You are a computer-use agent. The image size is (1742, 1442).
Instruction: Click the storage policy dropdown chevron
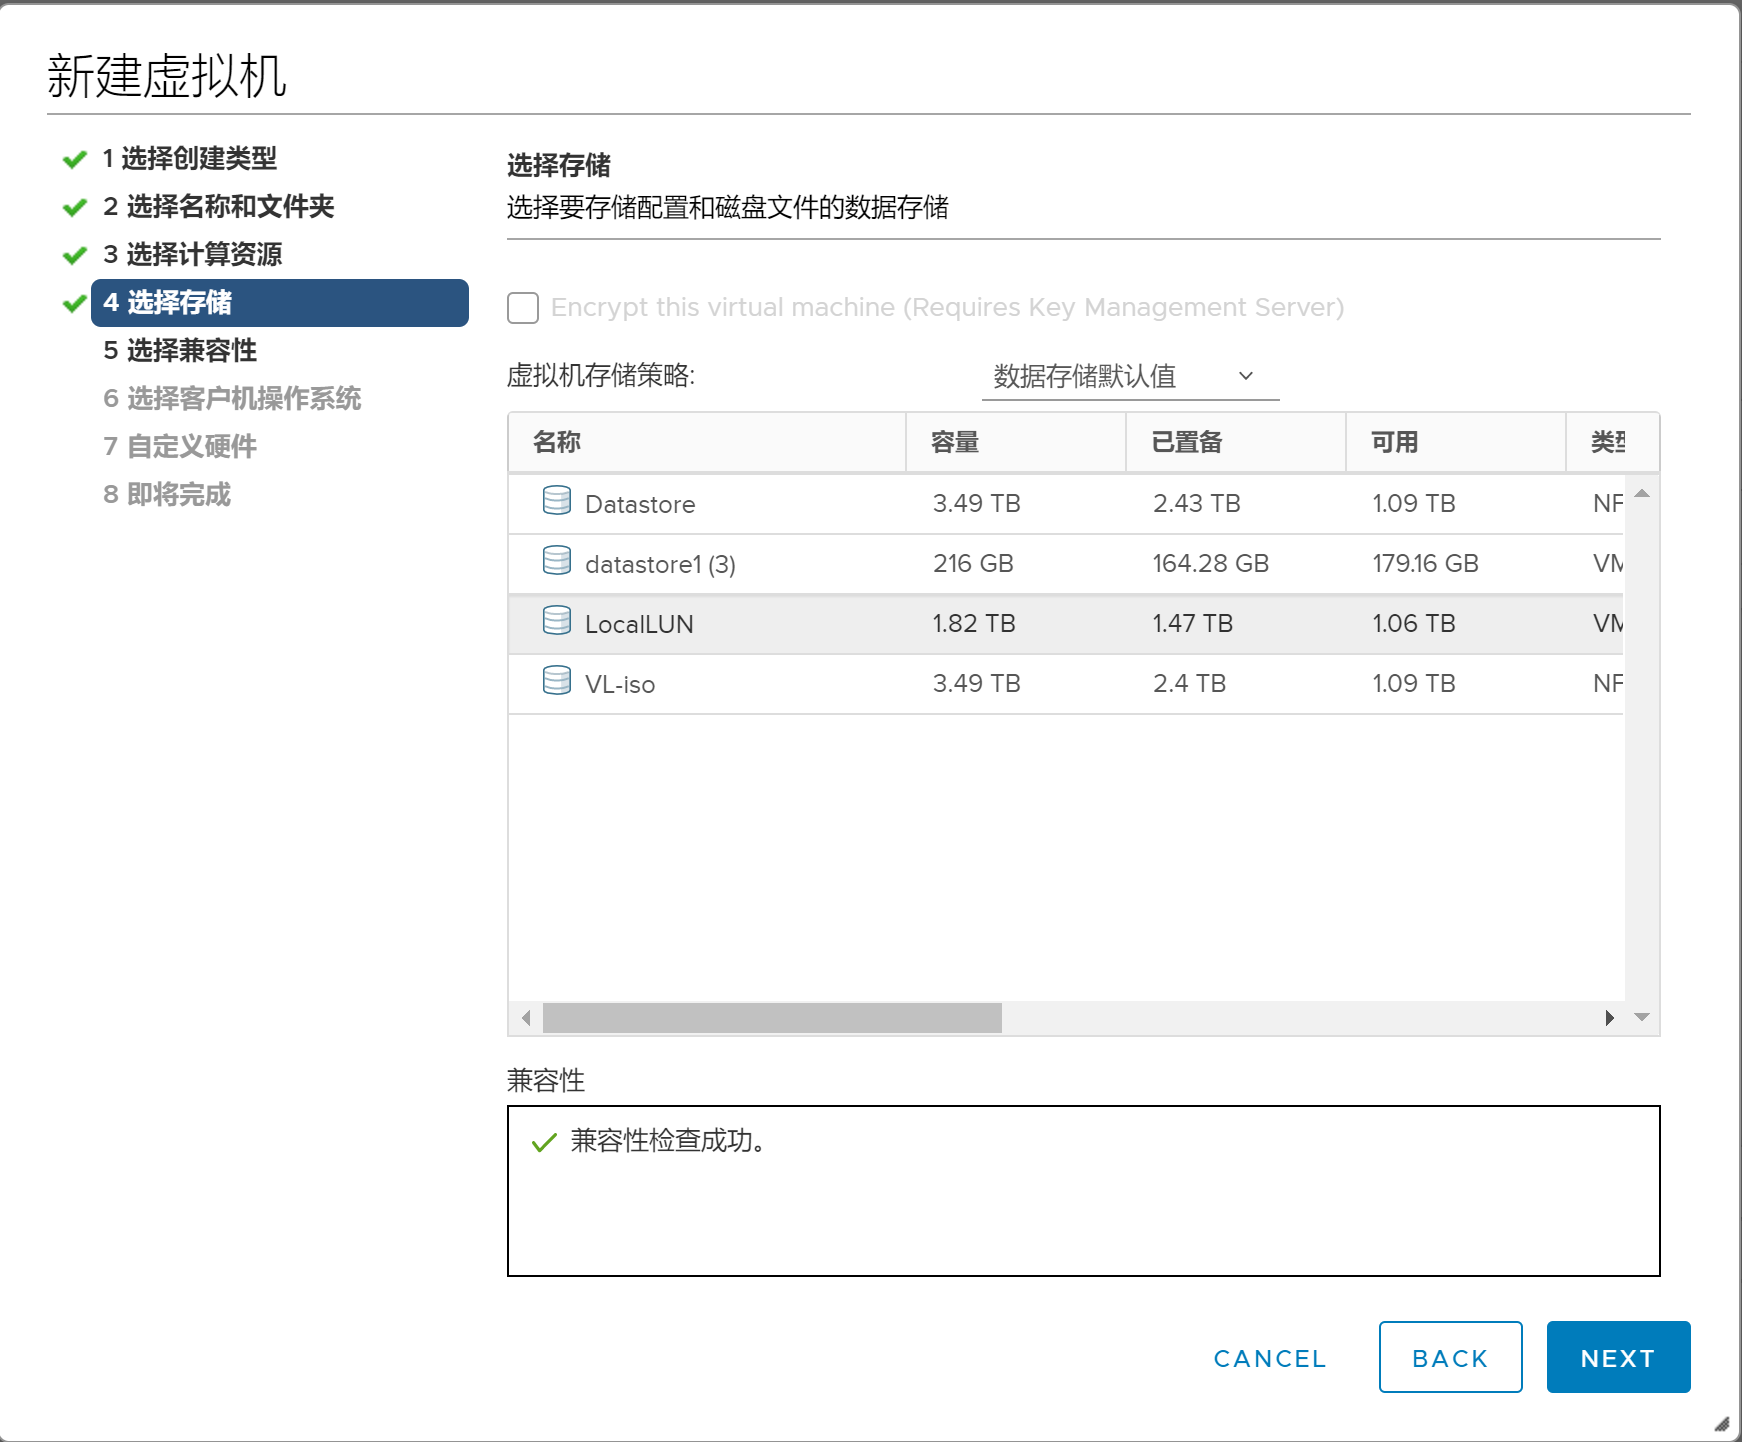pos(1246,376)
